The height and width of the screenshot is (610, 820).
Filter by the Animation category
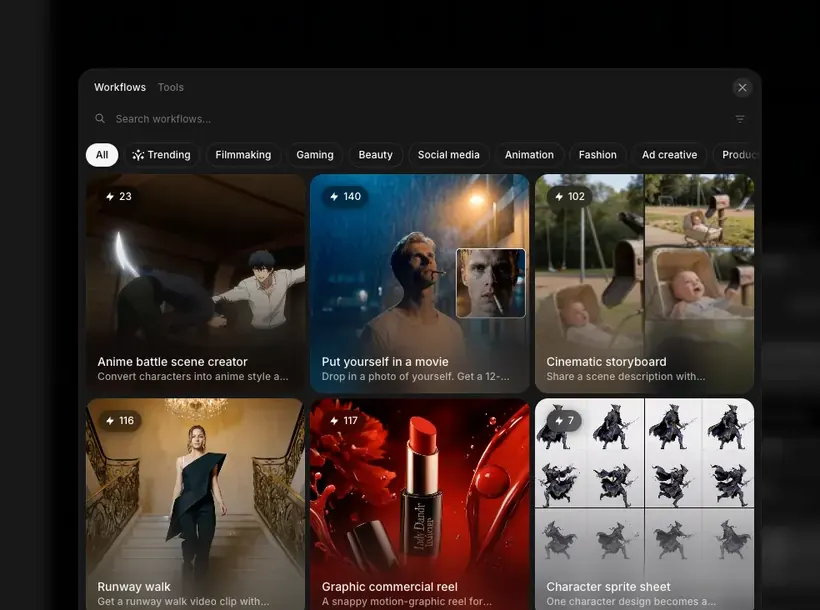click(529, 155)
